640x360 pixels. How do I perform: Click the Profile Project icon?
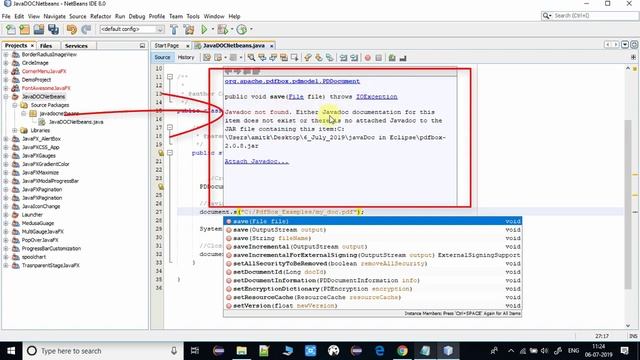pos(242,29)
